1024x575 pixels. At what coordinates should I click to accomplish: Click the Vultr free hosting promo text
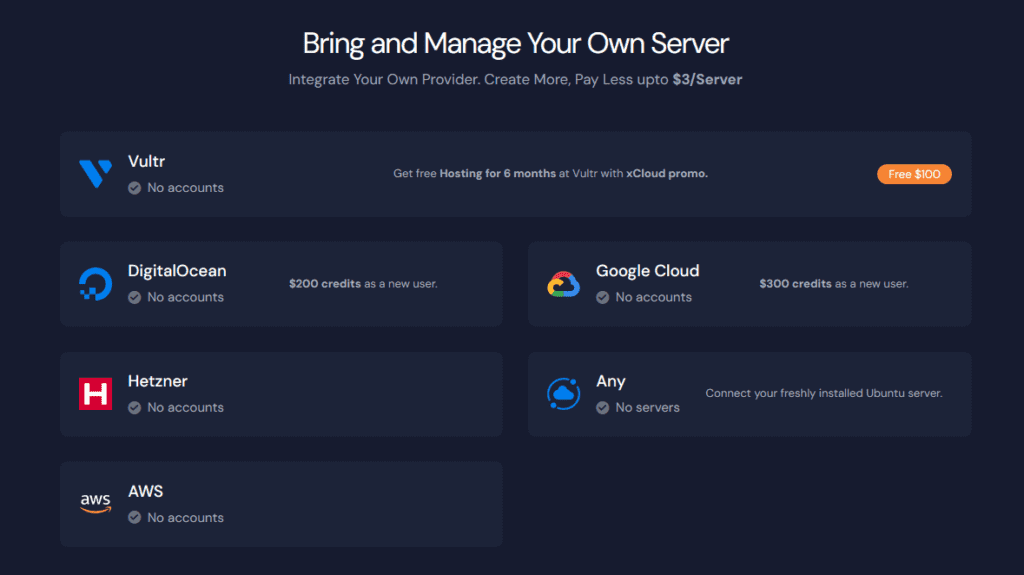(x=550, y=174)
